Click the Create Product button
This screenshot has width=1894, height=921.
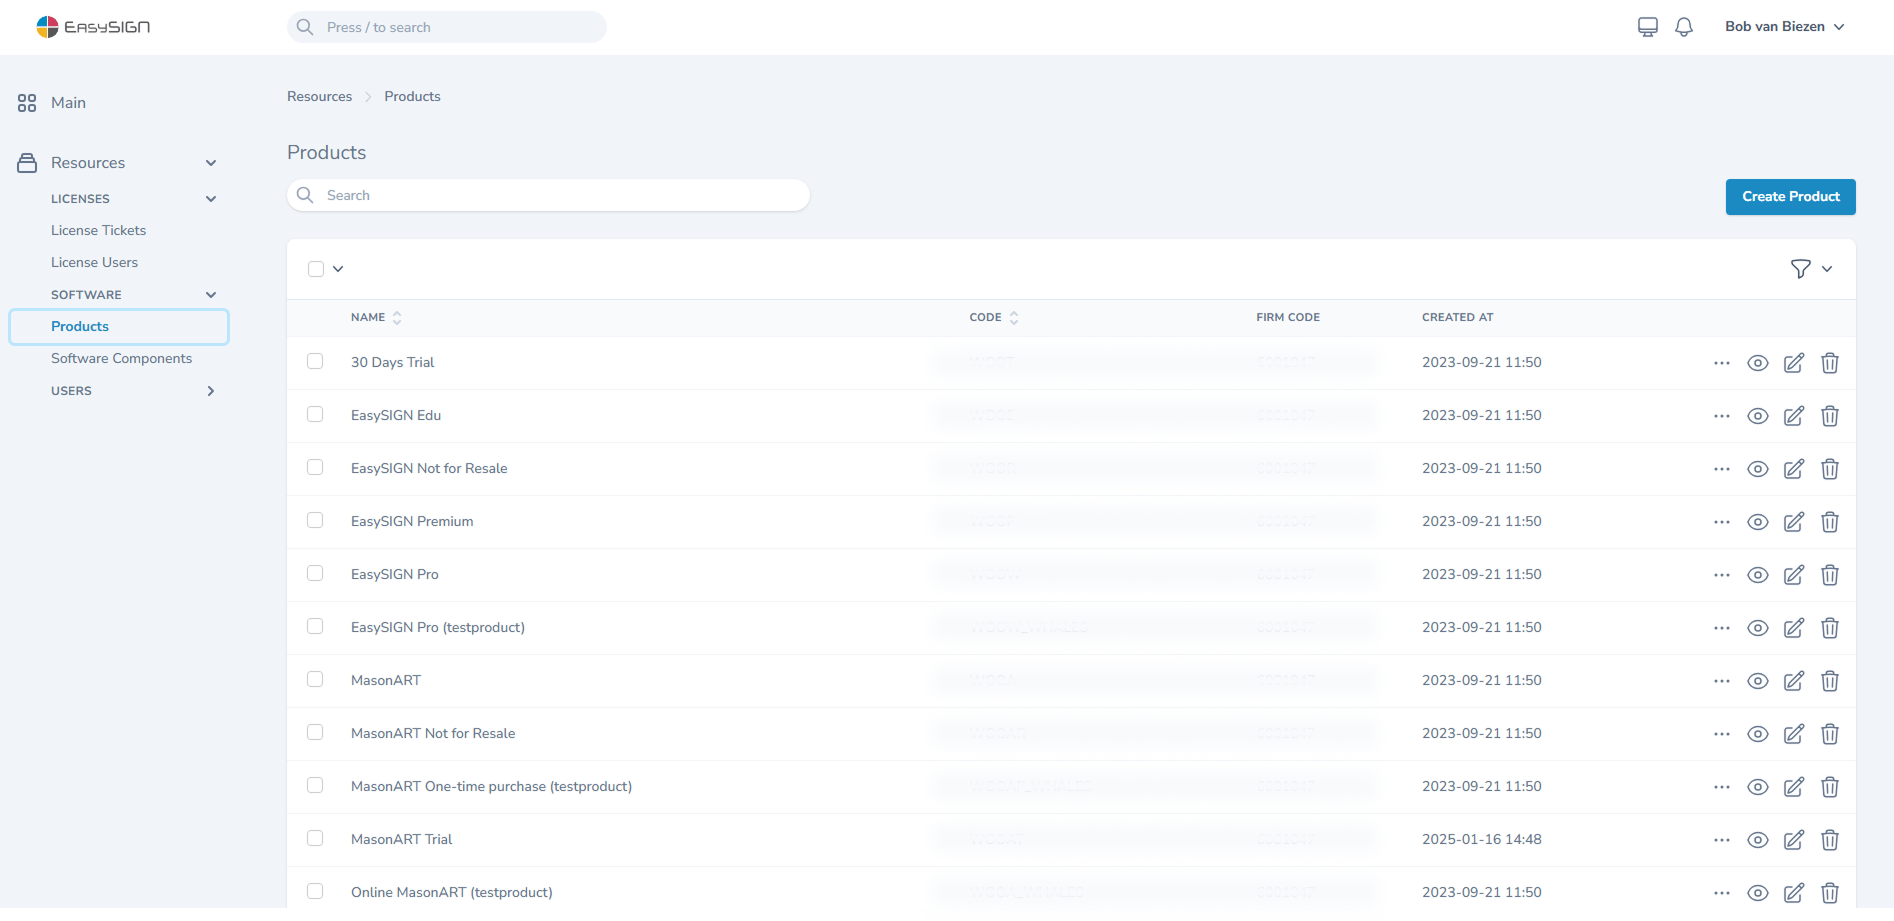tap(1790, 197)
